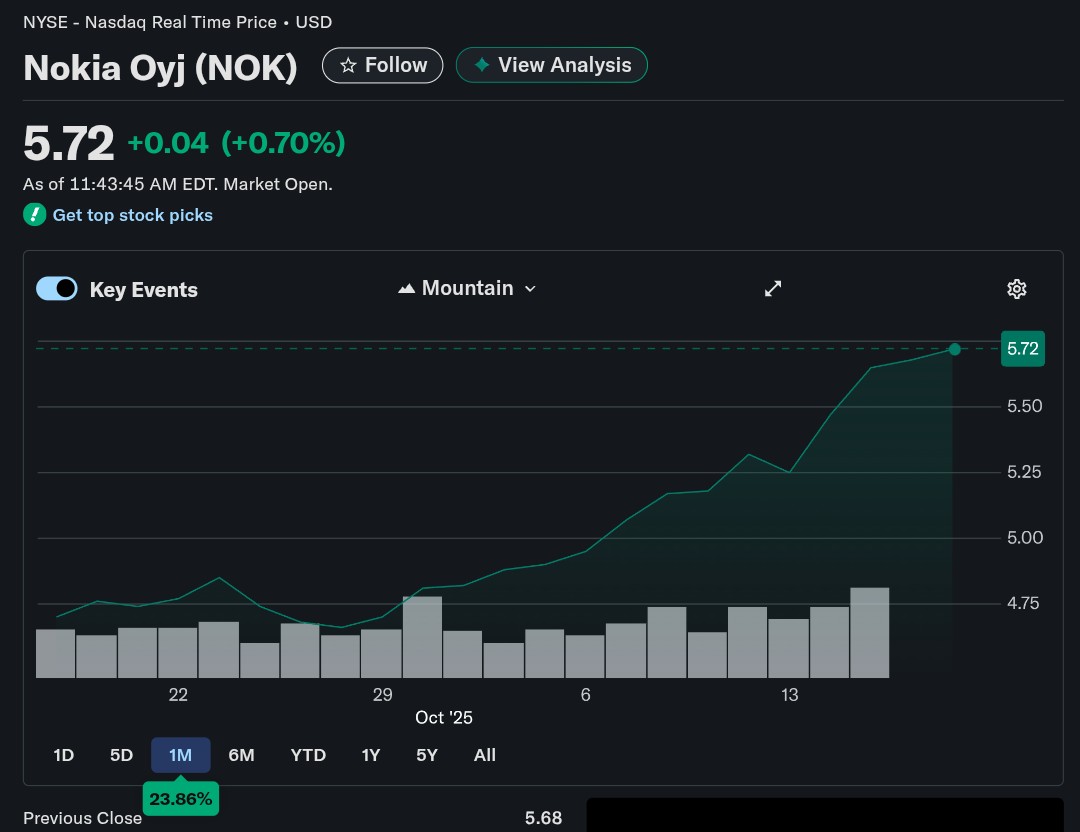Screen dimensions: 1080x832
Task: Click the Previous Close label
Action: click(x=83, y=818)
